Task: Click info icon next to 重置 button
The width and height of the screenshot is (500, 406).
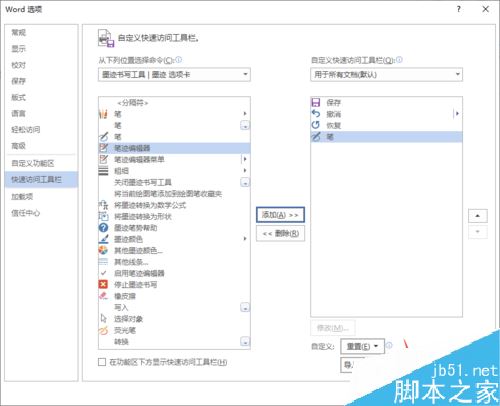Action: 389,346
